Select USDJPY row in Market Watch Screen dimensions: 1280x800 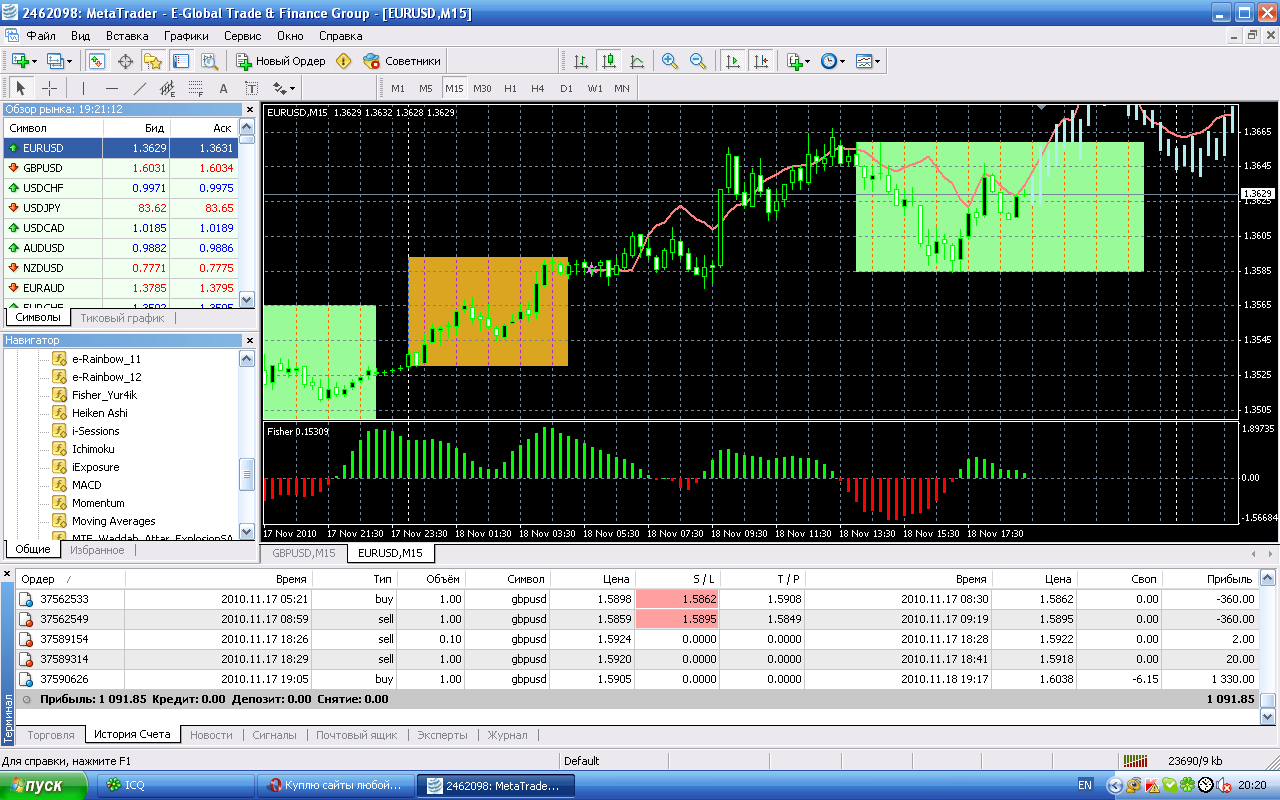pyautogui.click(x=121, y=208)
